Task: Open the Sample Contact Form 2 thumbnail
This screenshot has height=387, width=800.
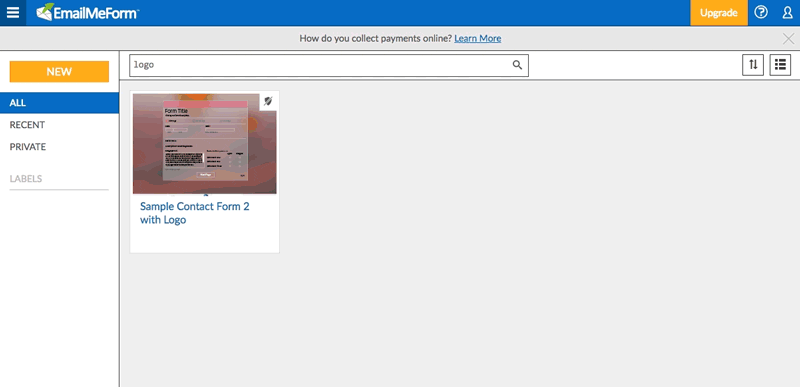Action: 205,143
